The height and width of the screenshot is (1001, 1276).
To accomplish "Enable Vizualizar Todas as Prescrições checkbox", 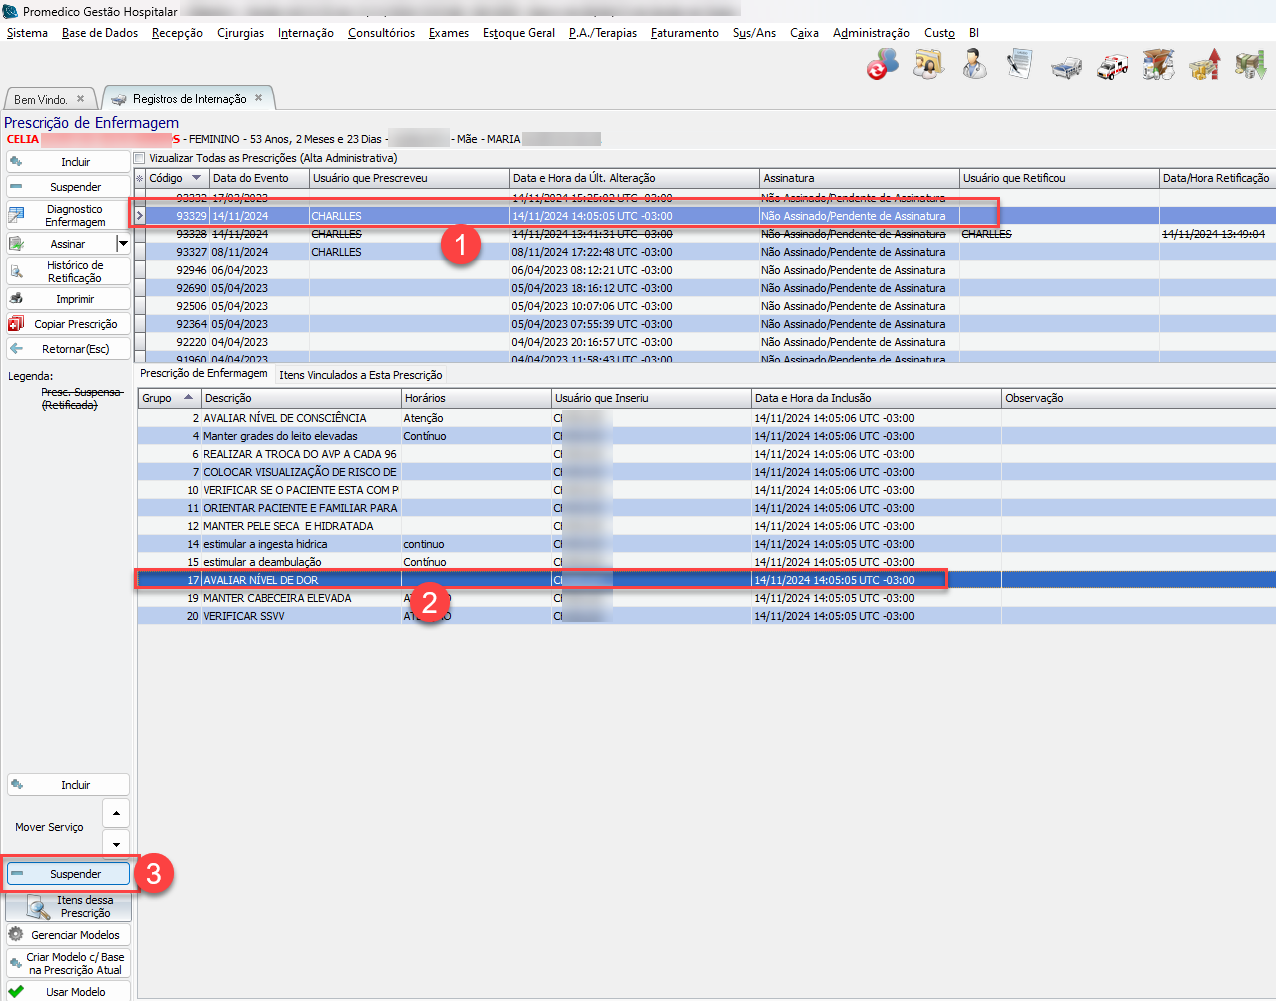I will 140,158.
